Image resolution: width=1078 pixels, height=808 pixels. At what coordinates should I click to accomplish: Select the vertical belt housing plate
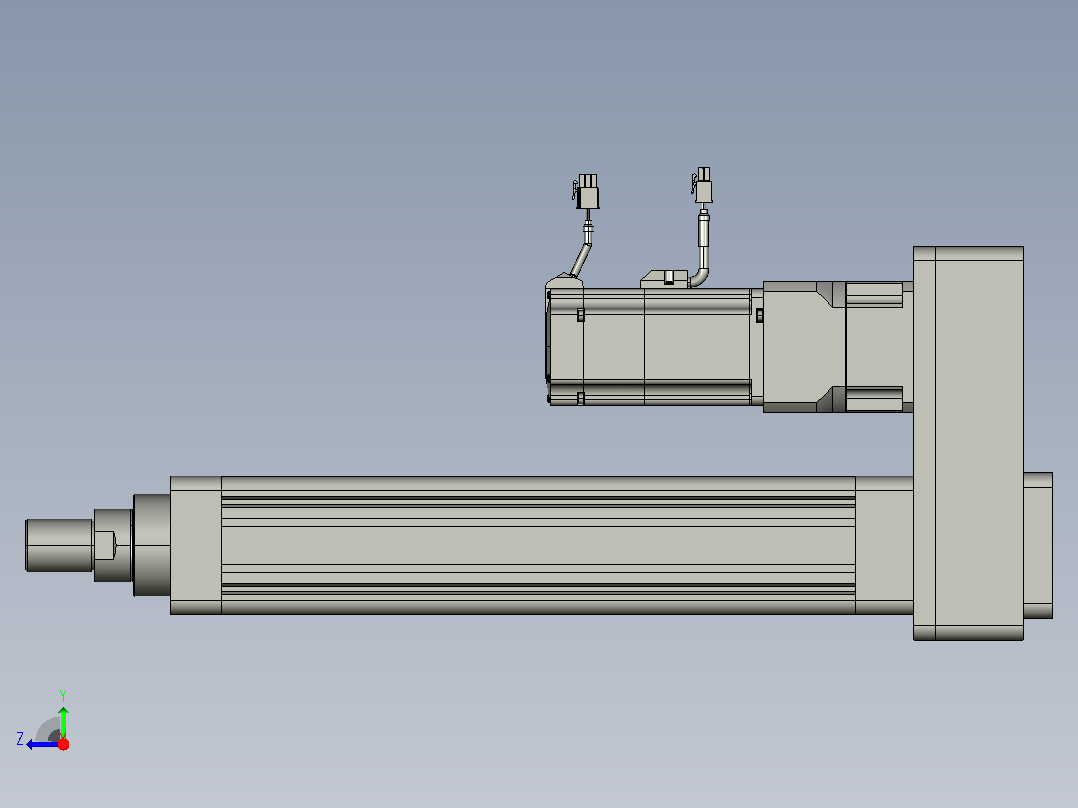[x=968, y=444]
